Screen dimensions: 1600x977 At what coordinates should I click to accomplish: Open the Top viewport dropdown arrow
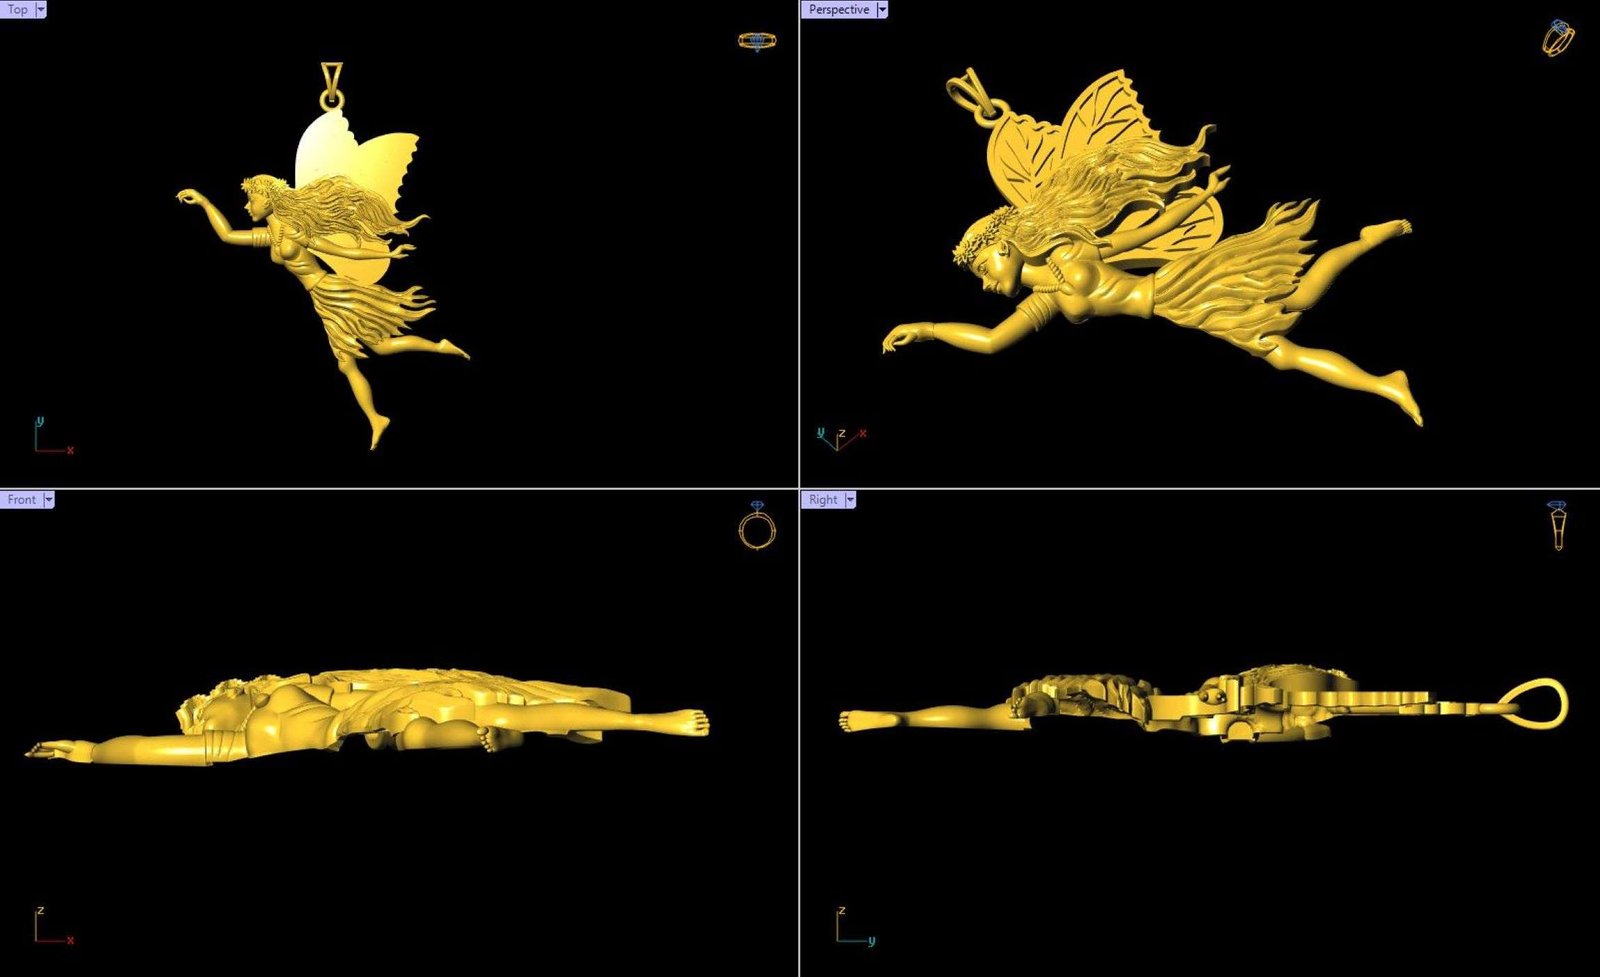pyautogui.click(x=41, y=9)
